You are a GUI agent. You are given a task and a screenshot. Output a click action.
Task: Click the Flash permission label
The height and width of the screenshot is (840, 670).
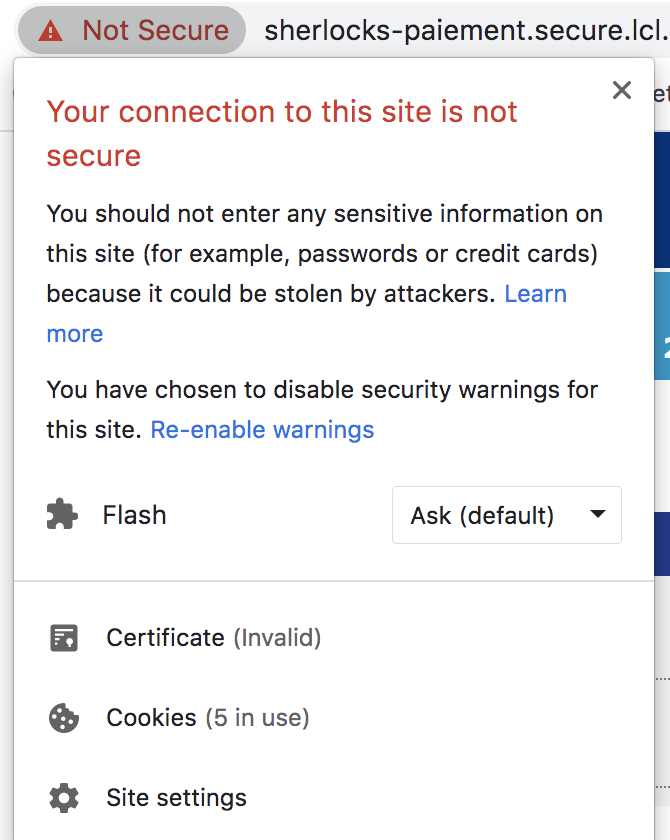pyautogui.click(x=134, y=515)
